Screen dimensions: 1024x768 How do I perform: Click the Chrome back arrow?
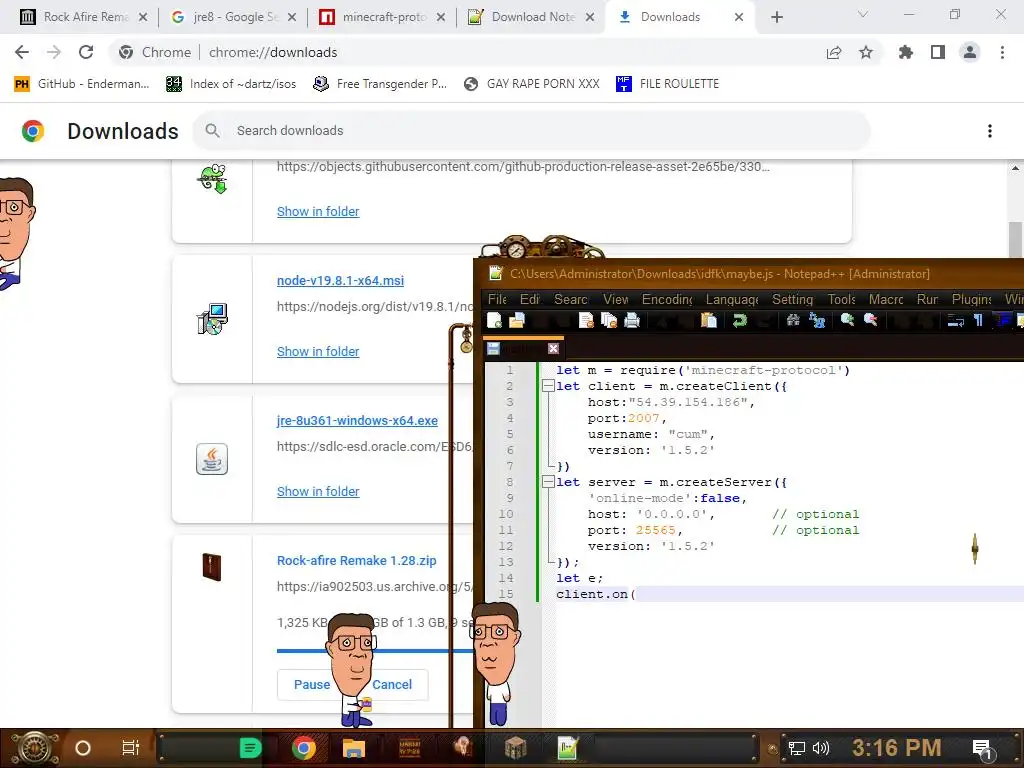click(x=22, y=52)
